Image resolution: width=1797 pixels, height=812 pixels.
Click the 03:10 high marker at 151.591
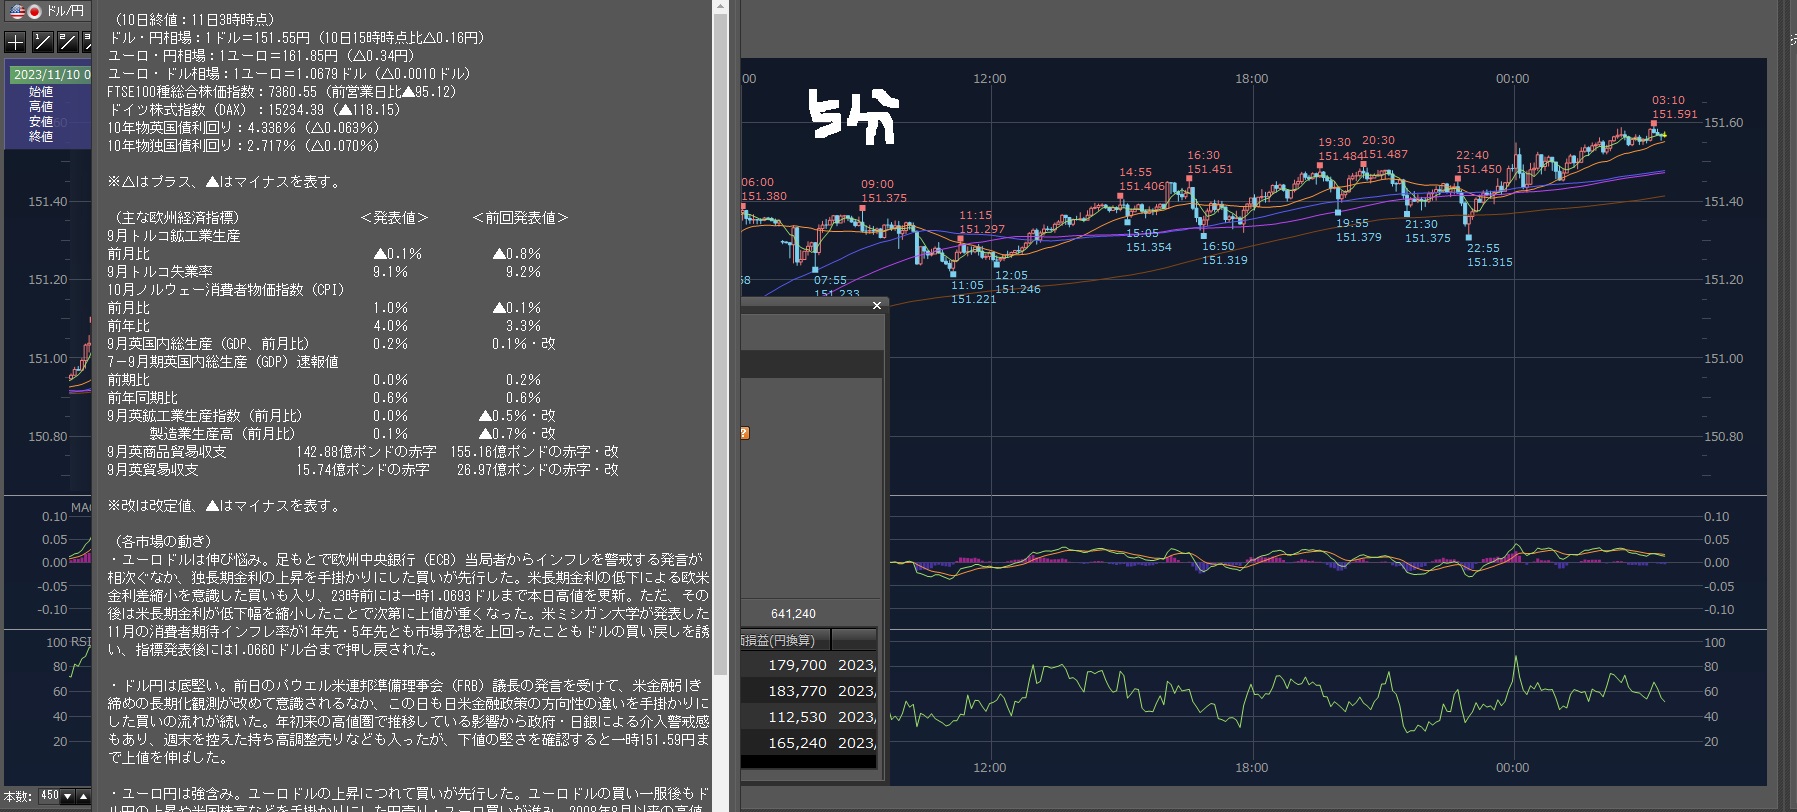pyautogui.click(x=1654, y=124)
